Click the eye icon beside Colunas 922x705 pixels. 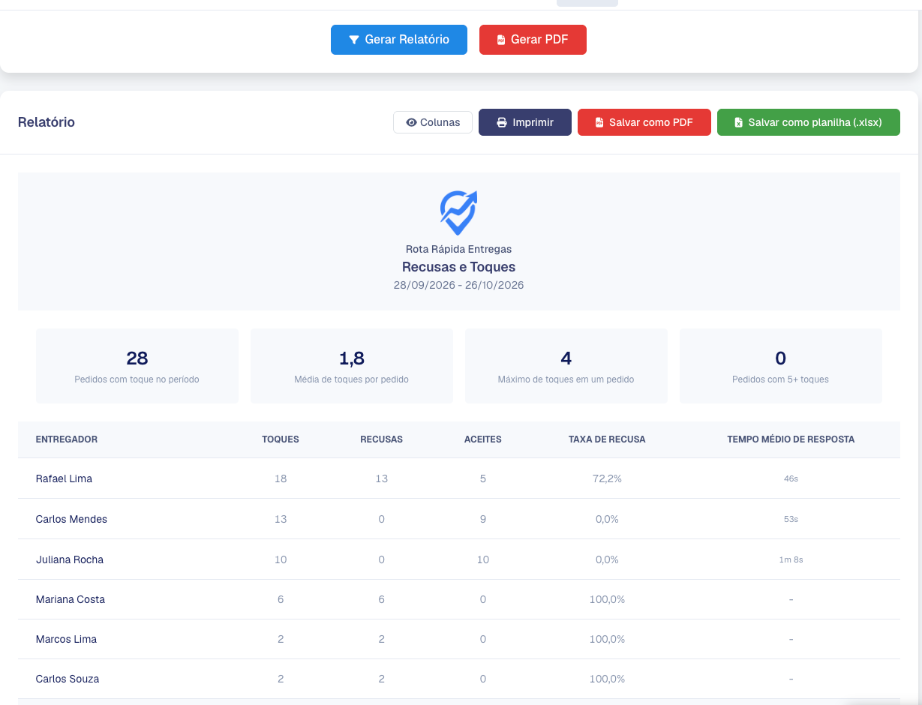pyautogui.click(x=412, y=122)
